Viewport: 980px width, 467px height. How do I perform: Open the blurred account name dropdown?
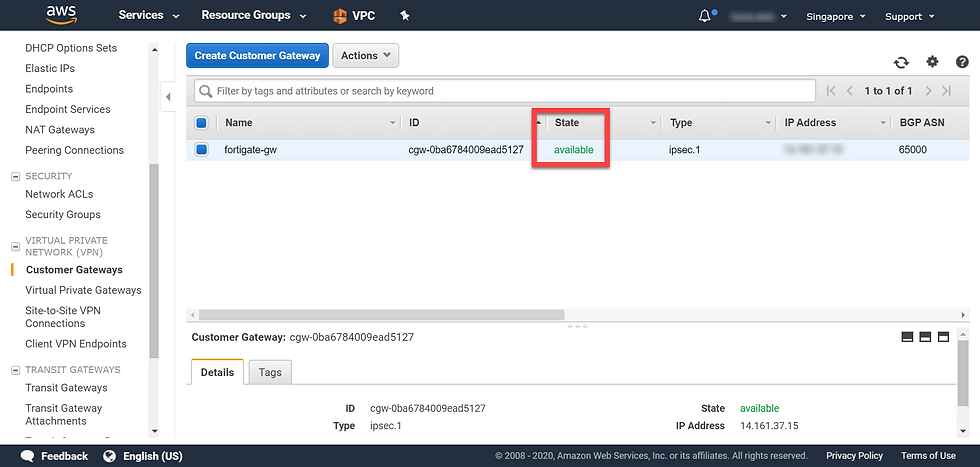(759, 17)
